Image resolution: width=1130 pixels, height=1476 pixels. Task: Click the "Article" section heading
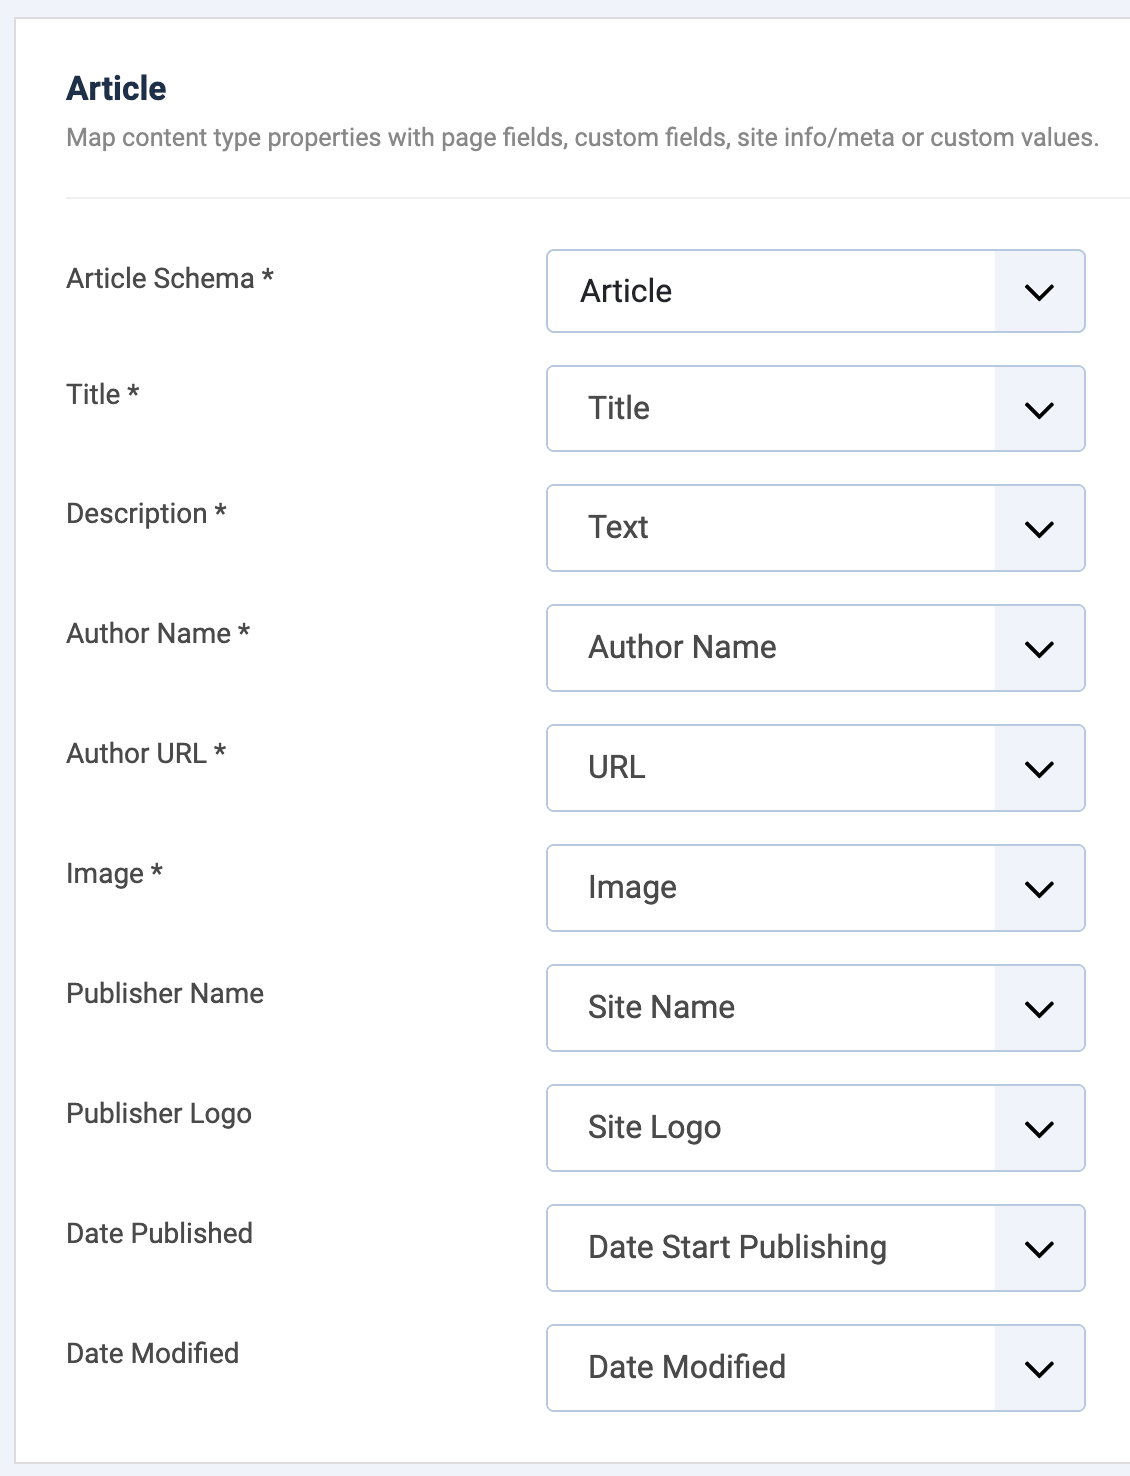pyautogui.click(x=116, y=88)
